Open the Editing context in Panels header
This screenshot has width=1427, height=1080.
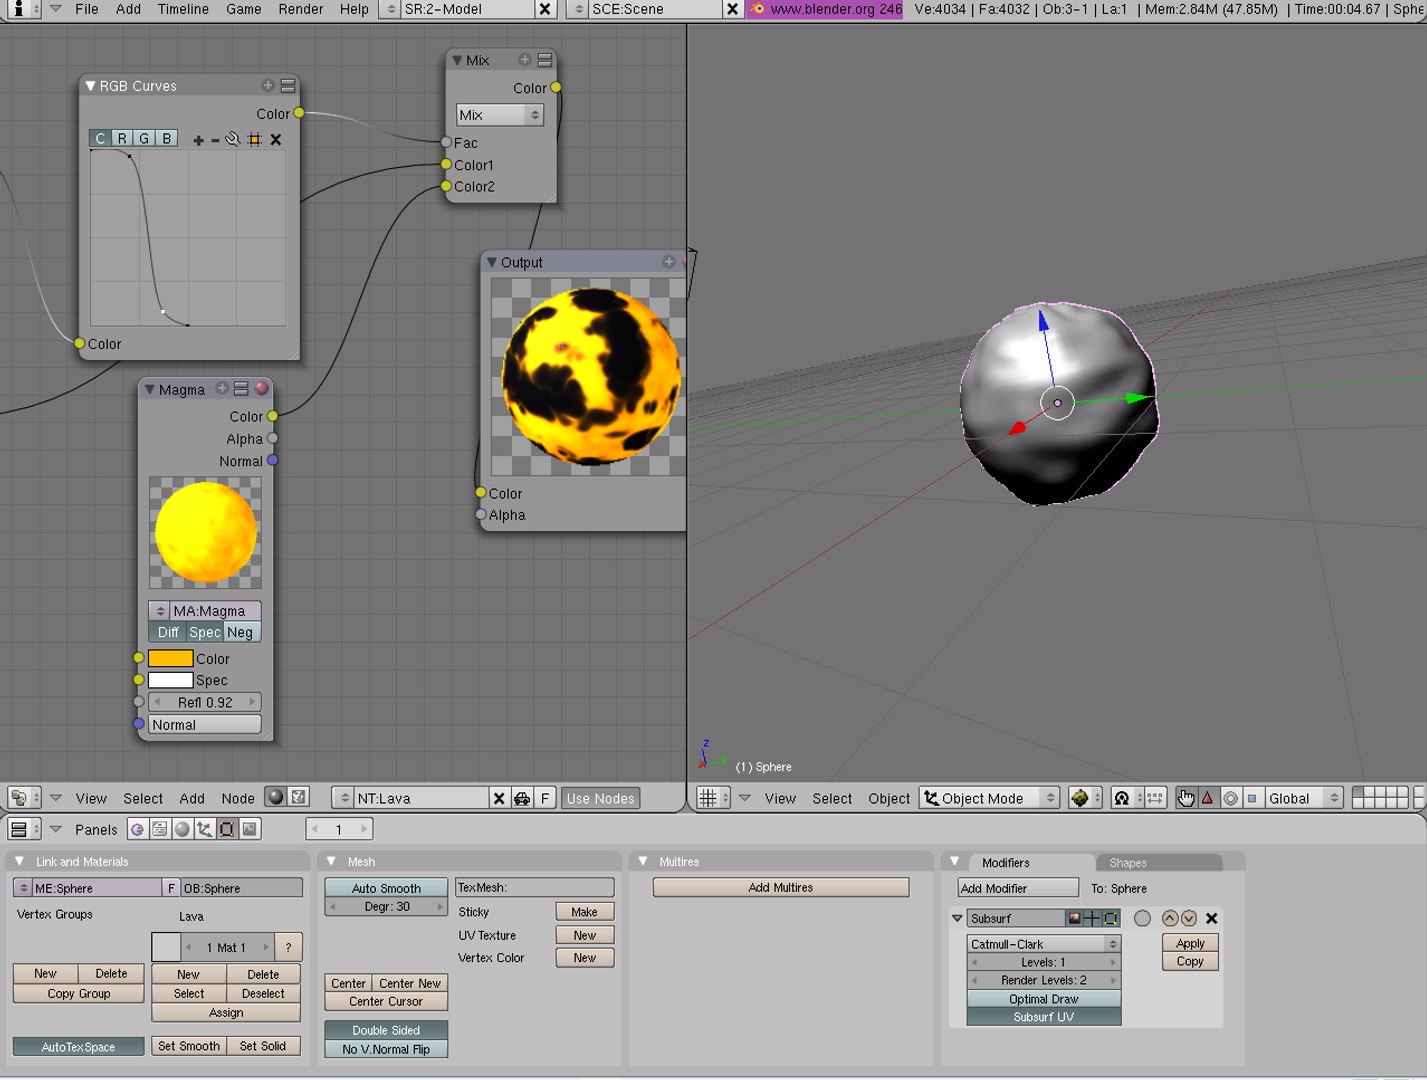(227, 829)
